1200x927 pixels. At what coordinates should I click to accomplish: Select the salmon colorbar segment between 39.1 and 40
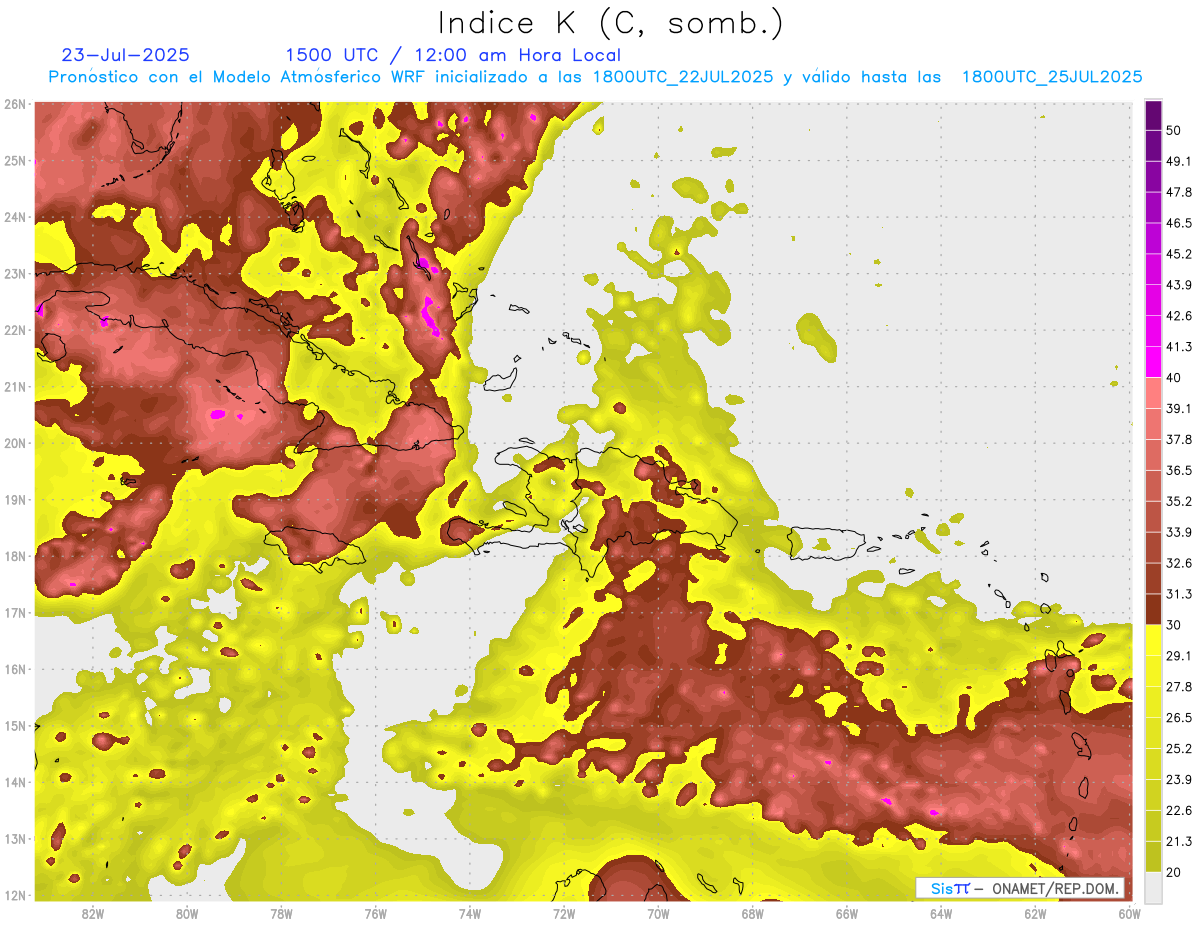[1153, 393]
